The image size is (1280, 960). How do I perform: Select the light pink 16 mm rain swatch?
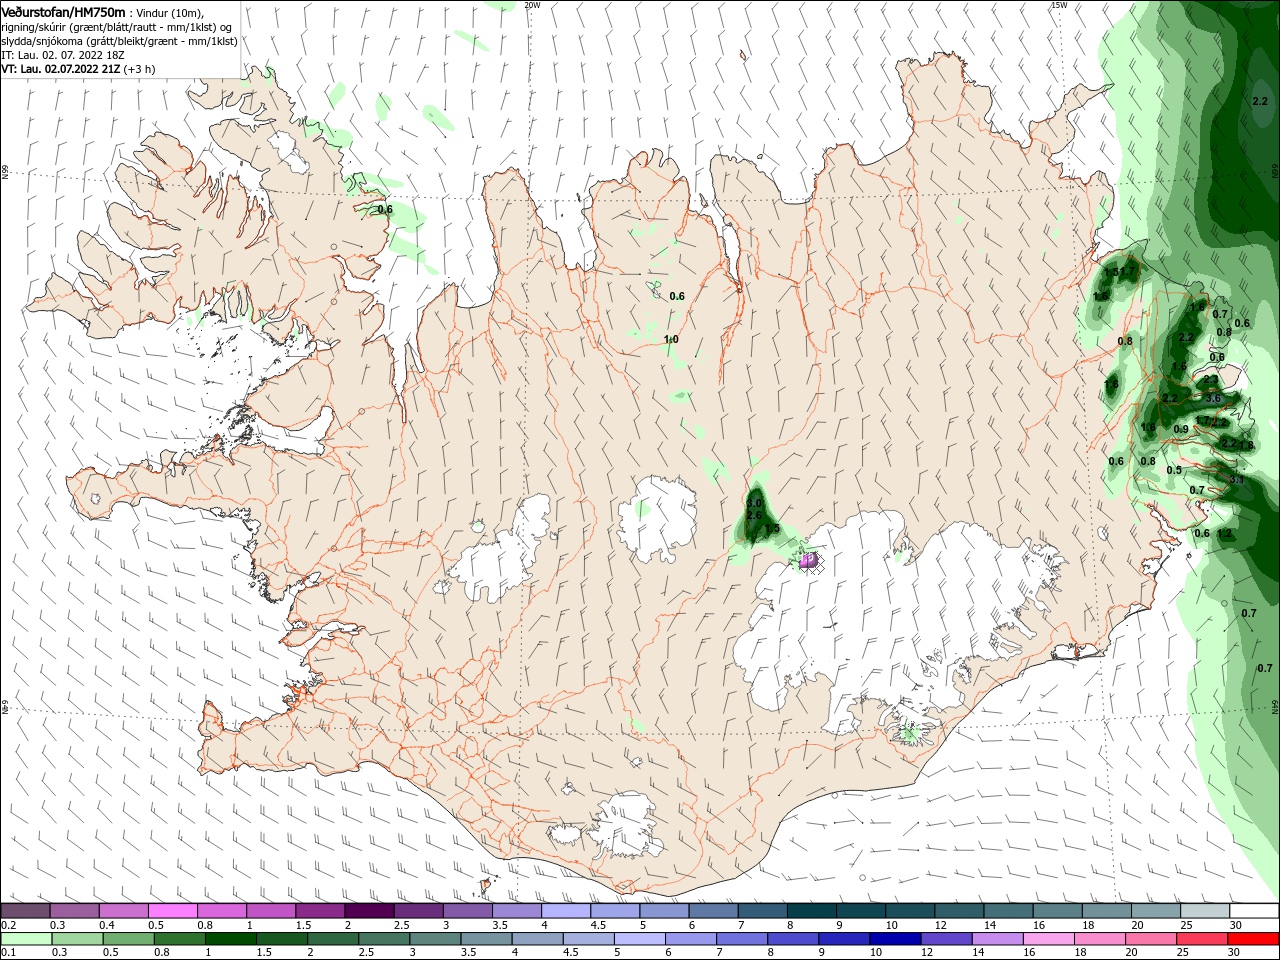click(x=1048, y=939)
